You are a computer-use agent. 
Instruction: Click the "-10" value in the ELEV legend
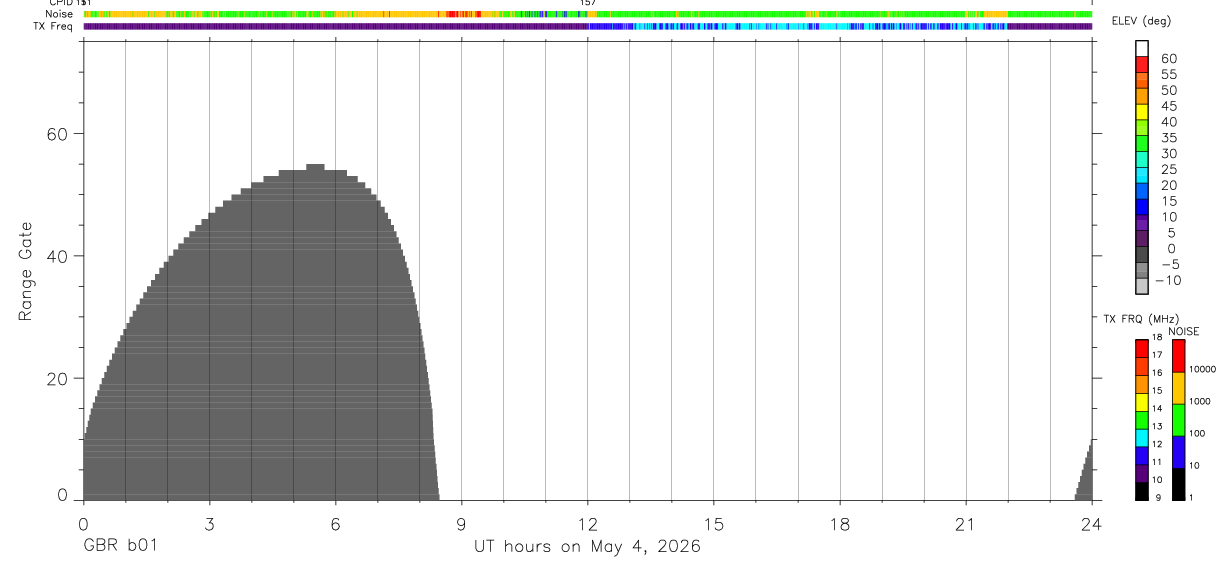pyautogui.click(x=1167, y=280)
